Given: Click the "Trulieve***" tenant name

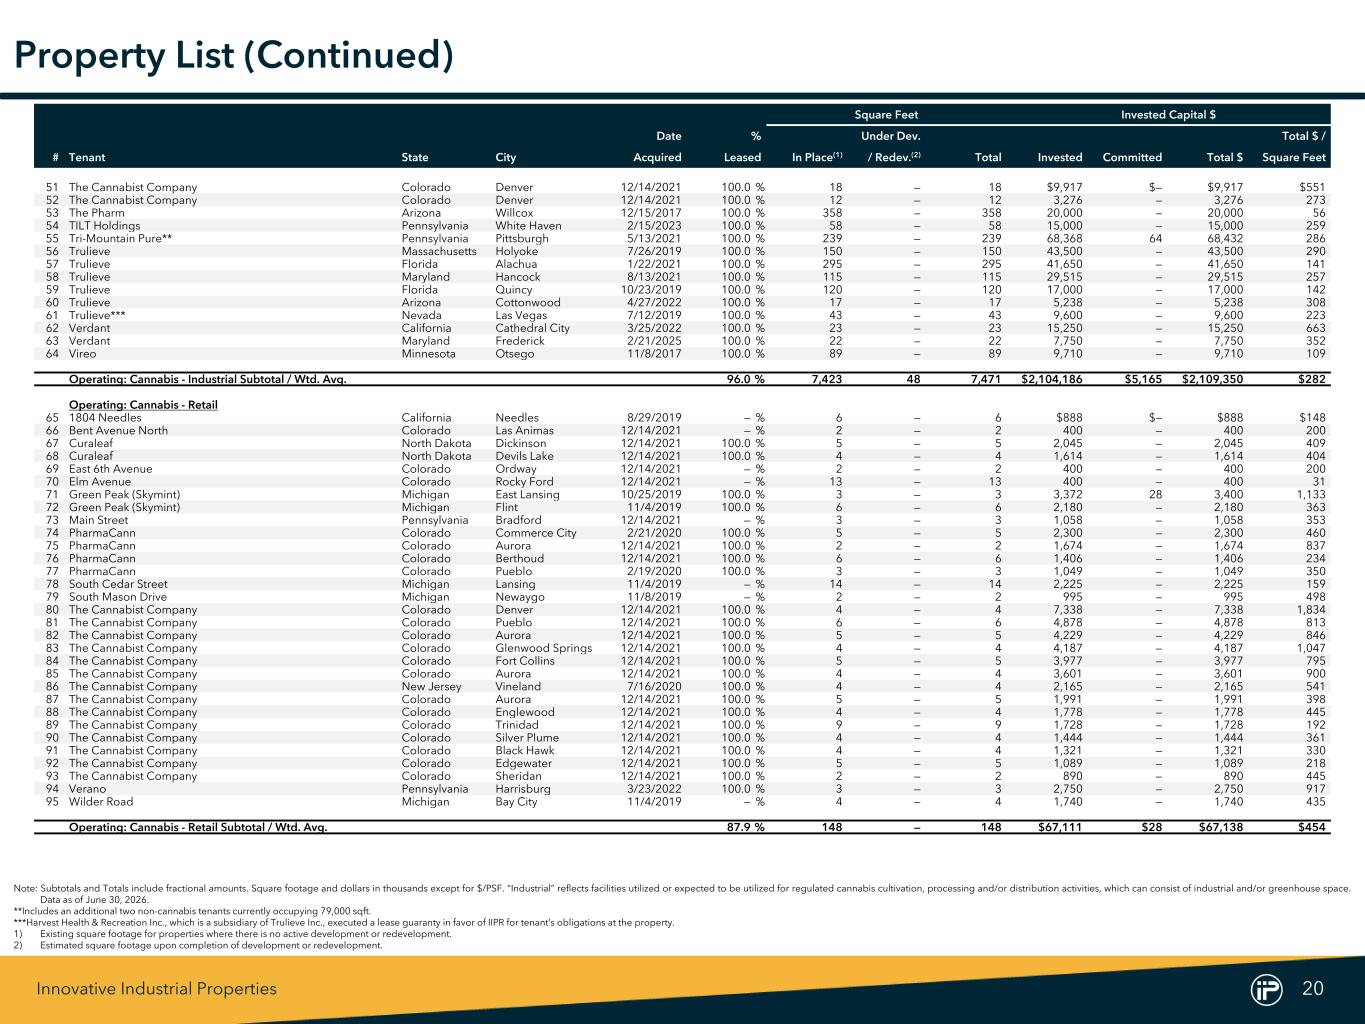Looking at the screenshot, I should coord(97,316).
